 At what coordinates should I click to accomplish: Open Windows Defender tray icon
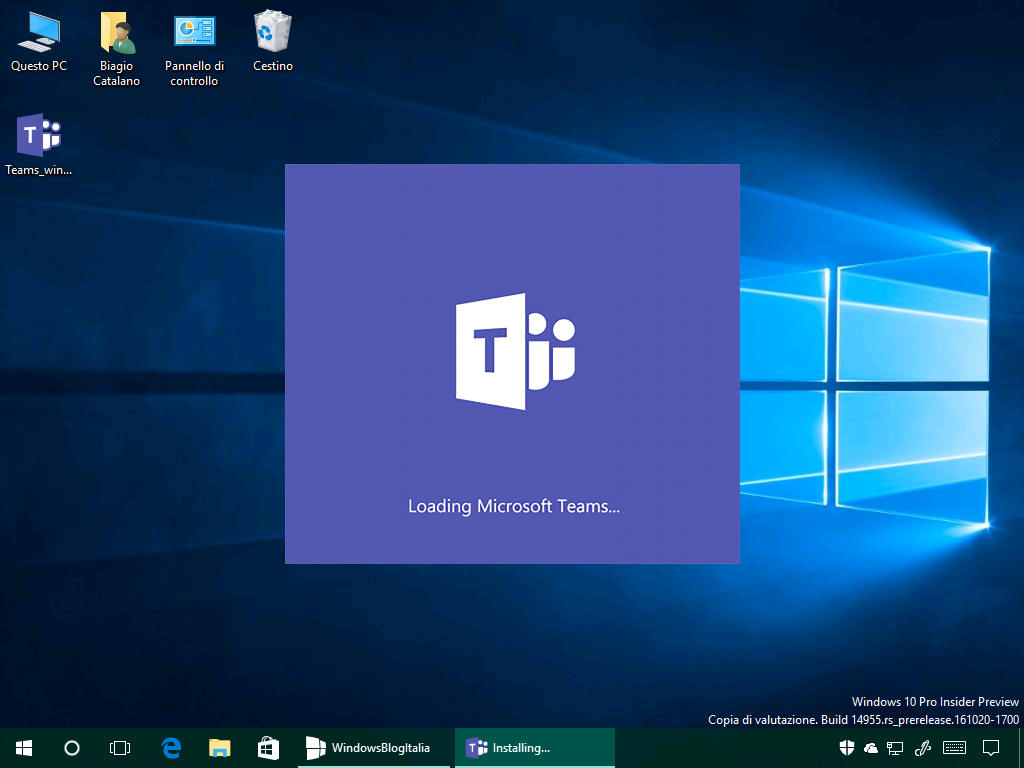point(847,748)
